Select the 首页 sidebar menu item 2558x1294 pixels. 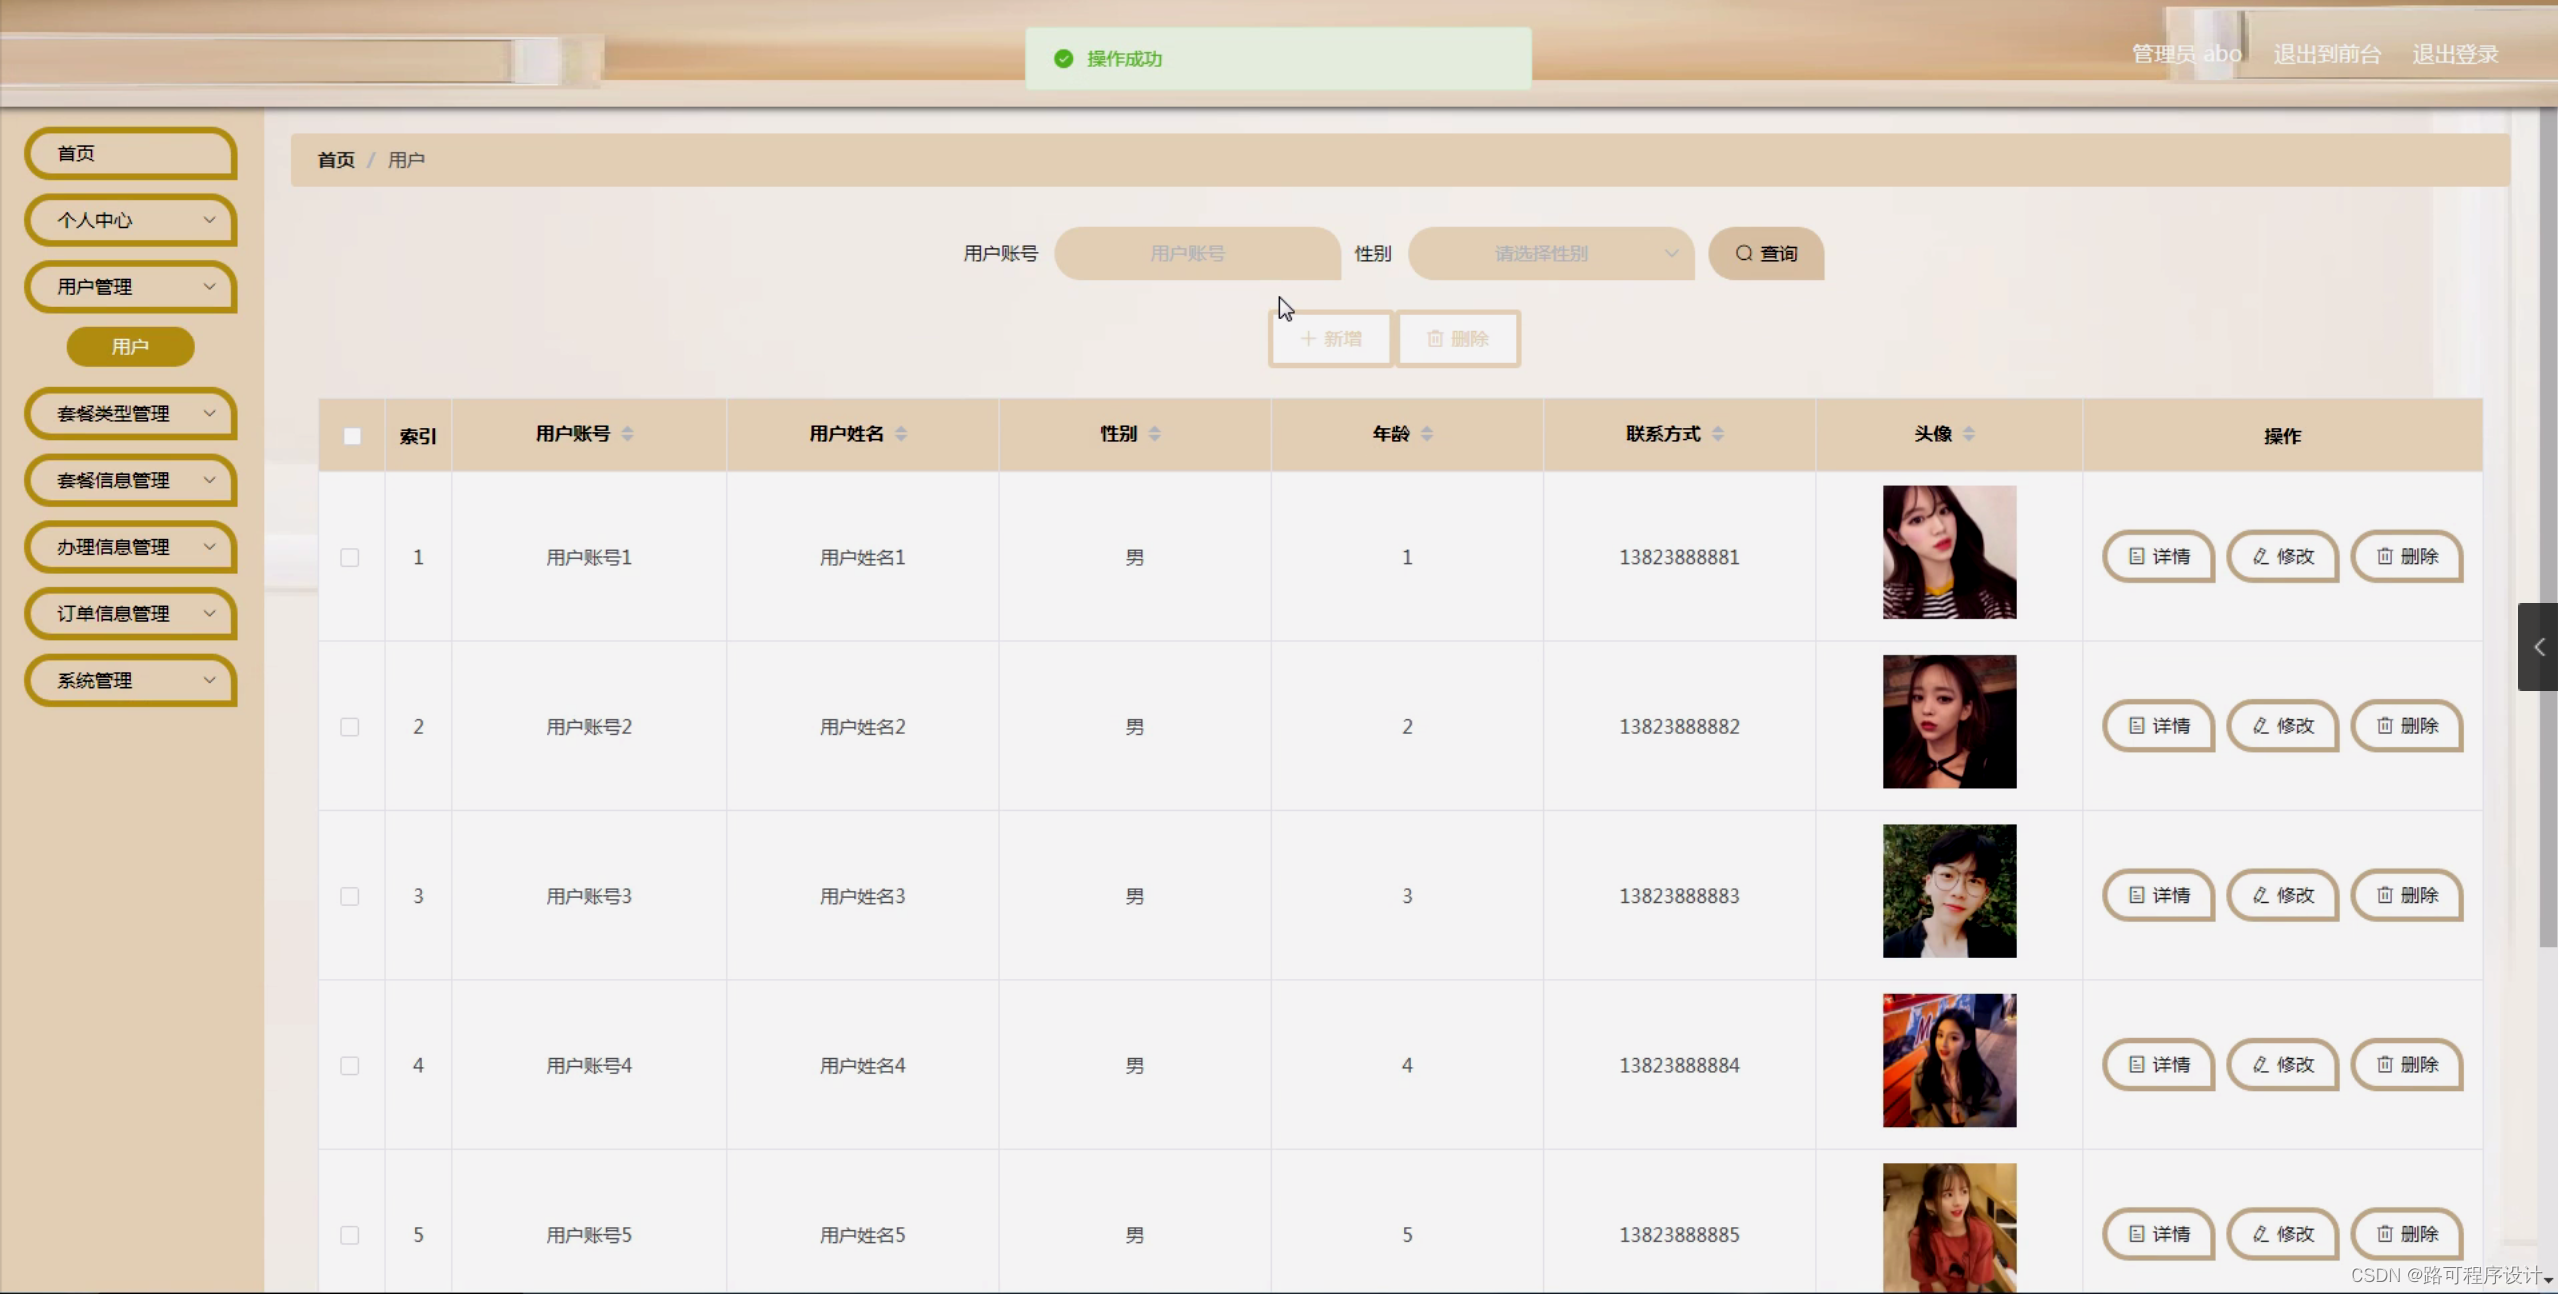[x=130, y=154]
